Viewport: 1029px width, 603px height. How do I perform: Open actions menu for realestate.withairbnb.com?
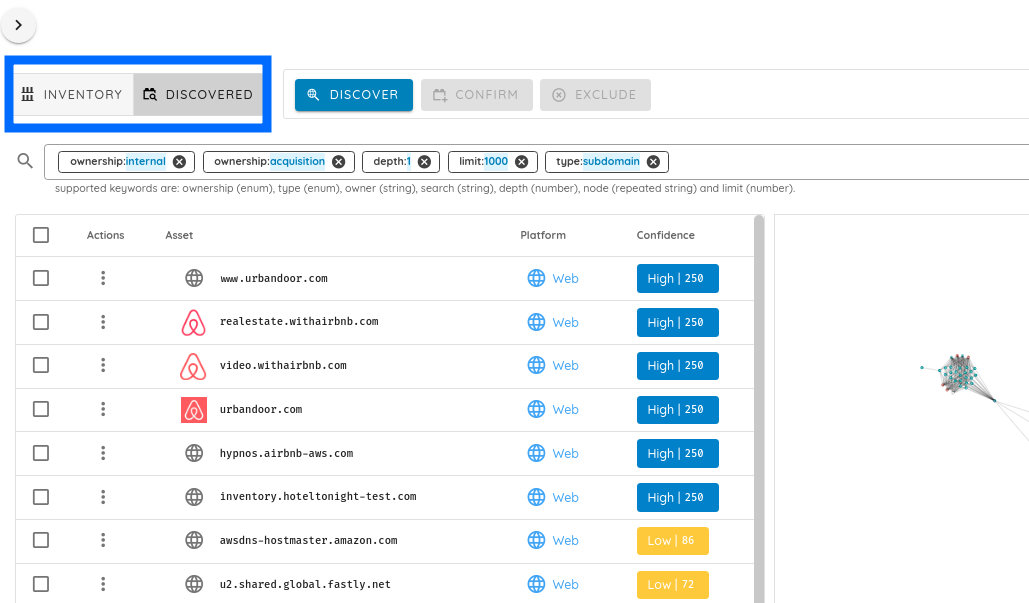103,322
